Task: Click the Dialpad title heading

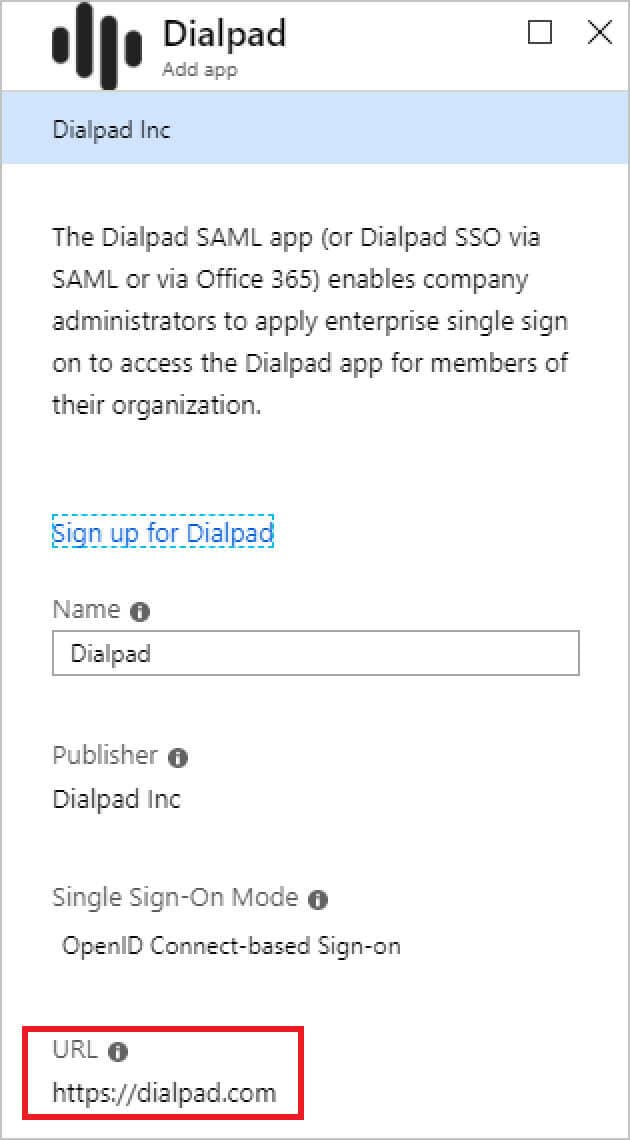Action: (224, 33)
